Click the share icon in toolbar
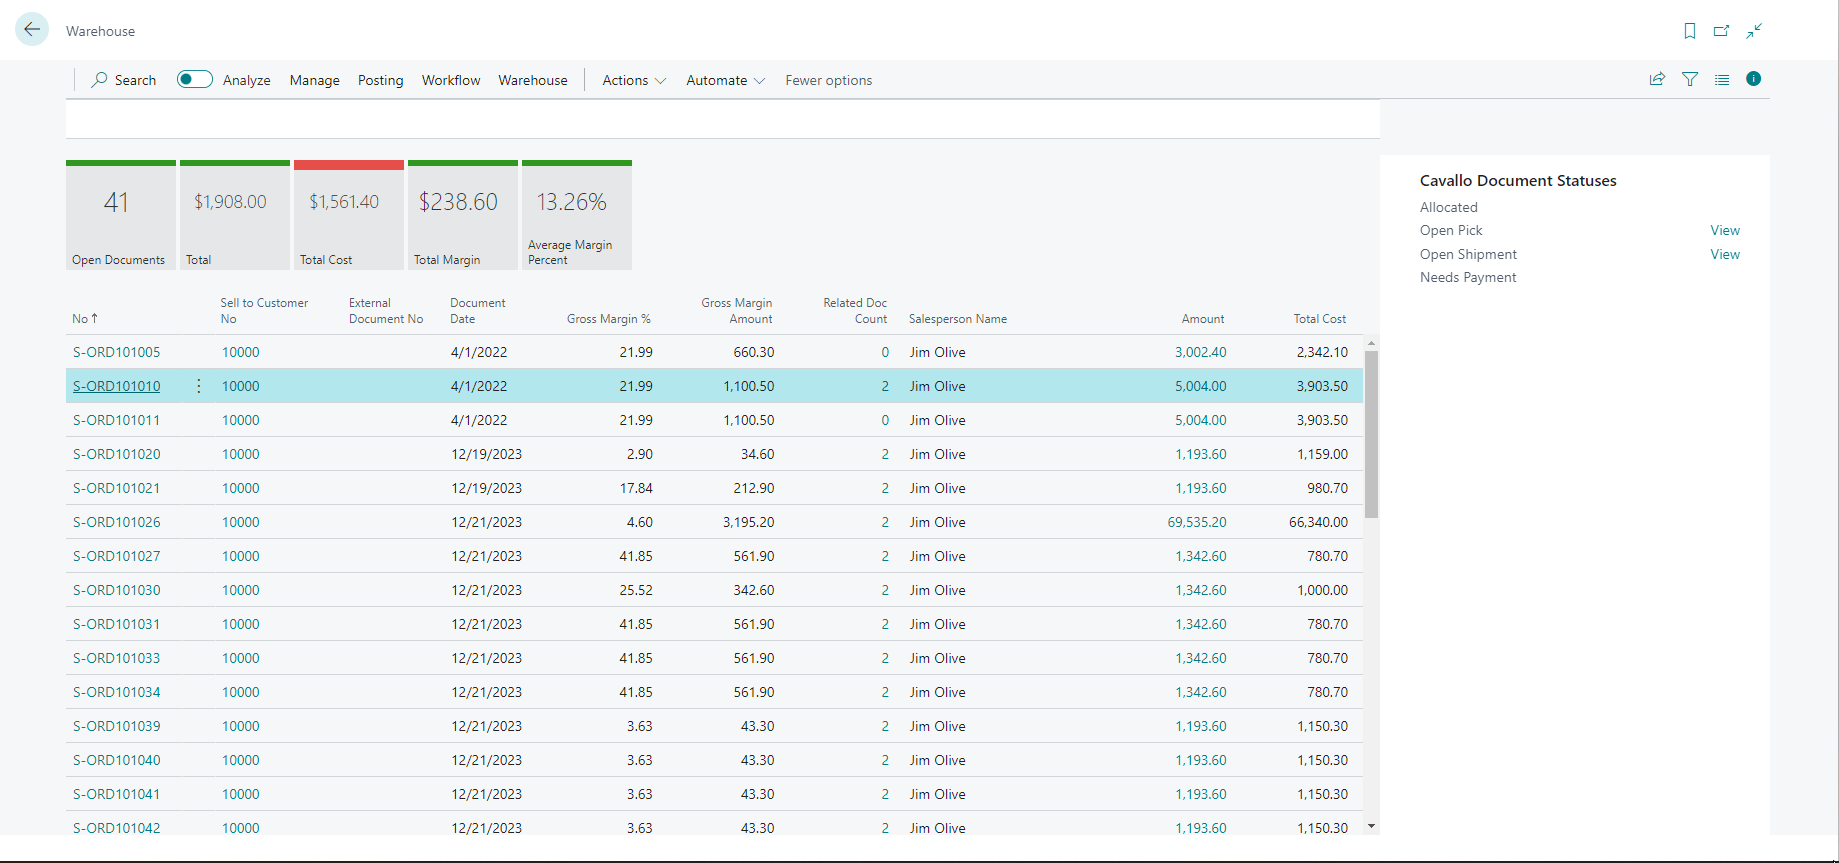 (x=1657, y=79)
